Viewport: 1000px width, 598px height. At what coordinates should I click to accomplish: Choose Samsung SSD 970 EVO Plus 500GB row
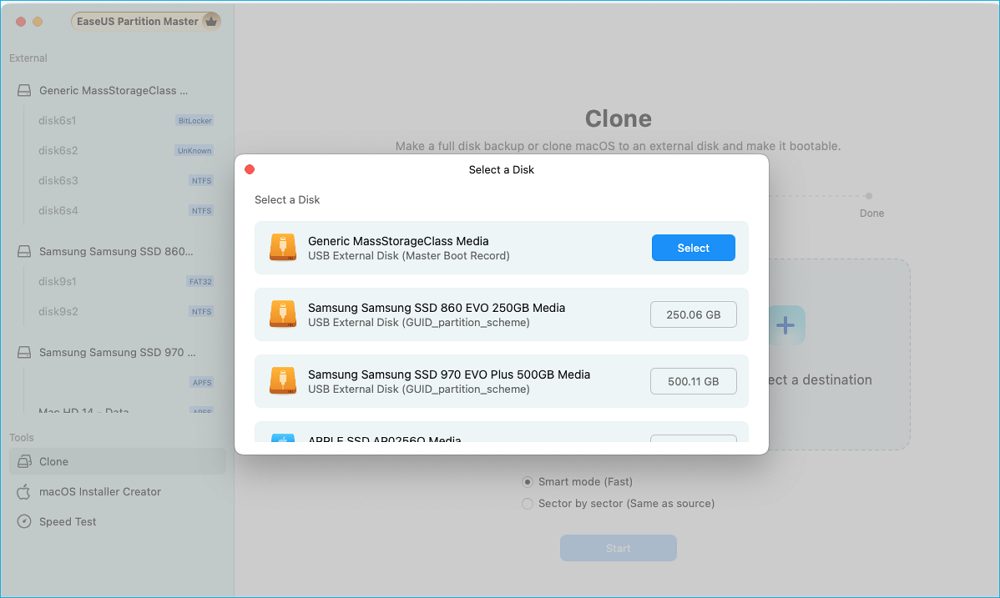(501, 381)
